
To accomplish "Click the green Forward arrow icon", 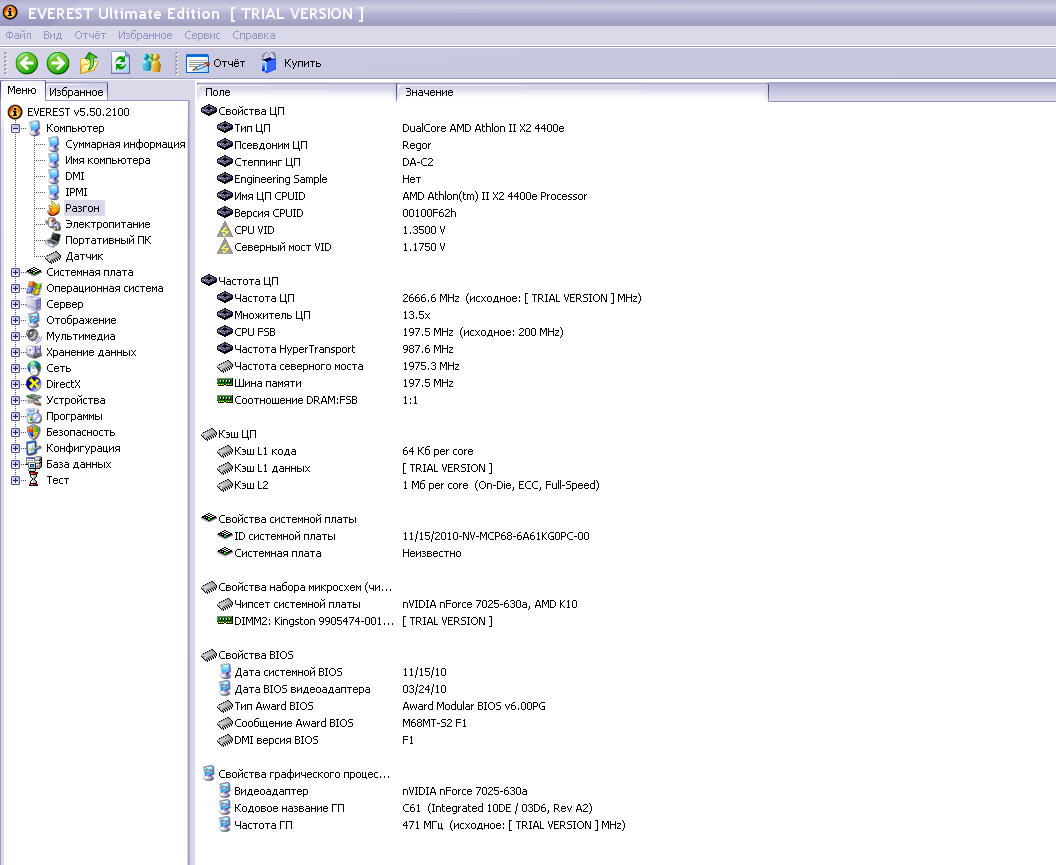I will [58, 63].
